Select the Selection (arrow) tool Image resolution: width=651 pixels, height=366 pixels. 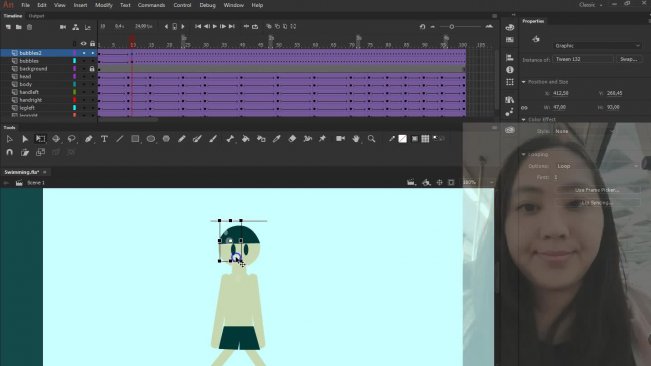coord(9,139)
